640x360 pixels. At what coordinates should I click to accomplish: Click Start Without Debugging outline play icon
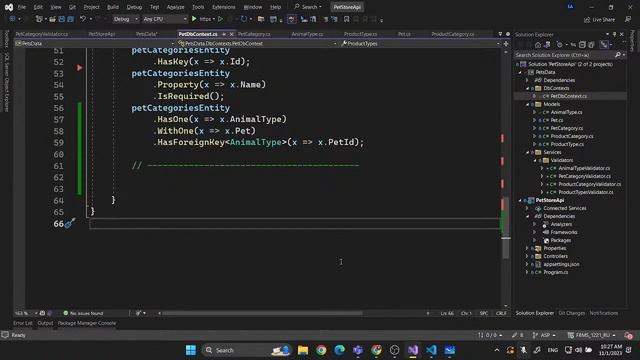(x=220, y=19)
